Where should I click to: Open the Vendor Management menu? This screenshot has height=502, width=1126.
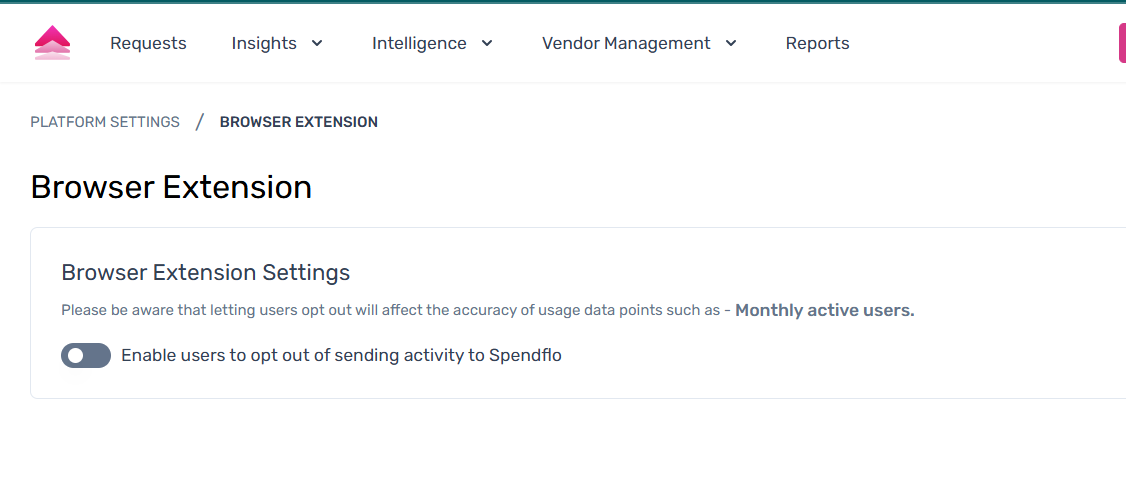tap(626, 43)
